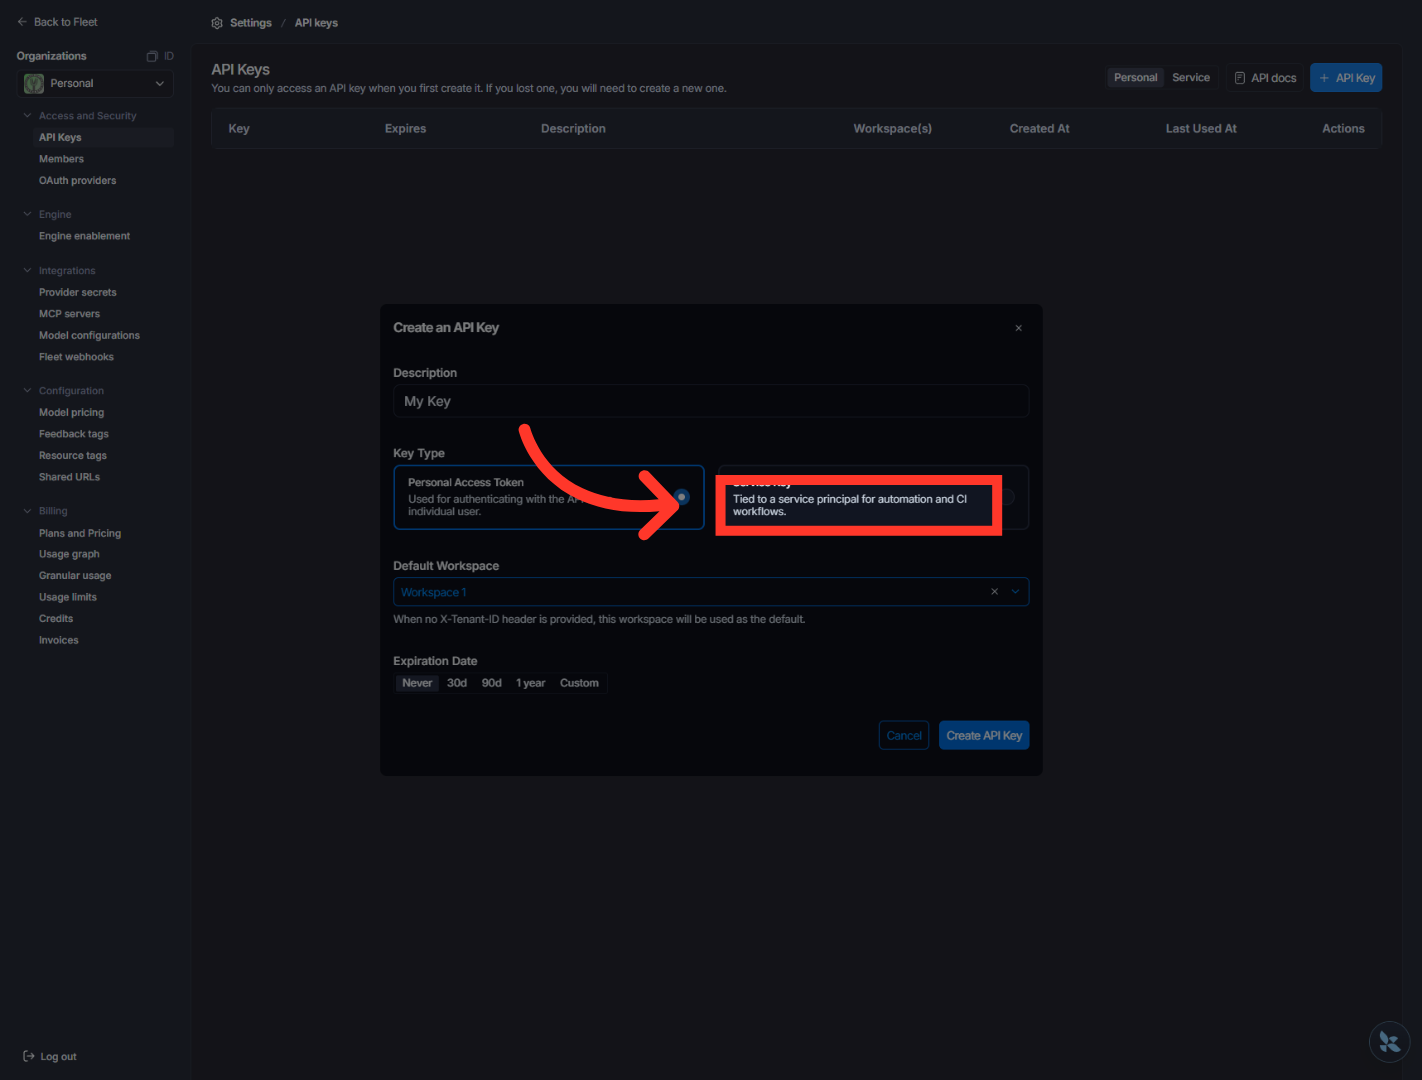Switch to the Service keys tab
The image size is (1422, 1080).
(x=1191, y=78)
